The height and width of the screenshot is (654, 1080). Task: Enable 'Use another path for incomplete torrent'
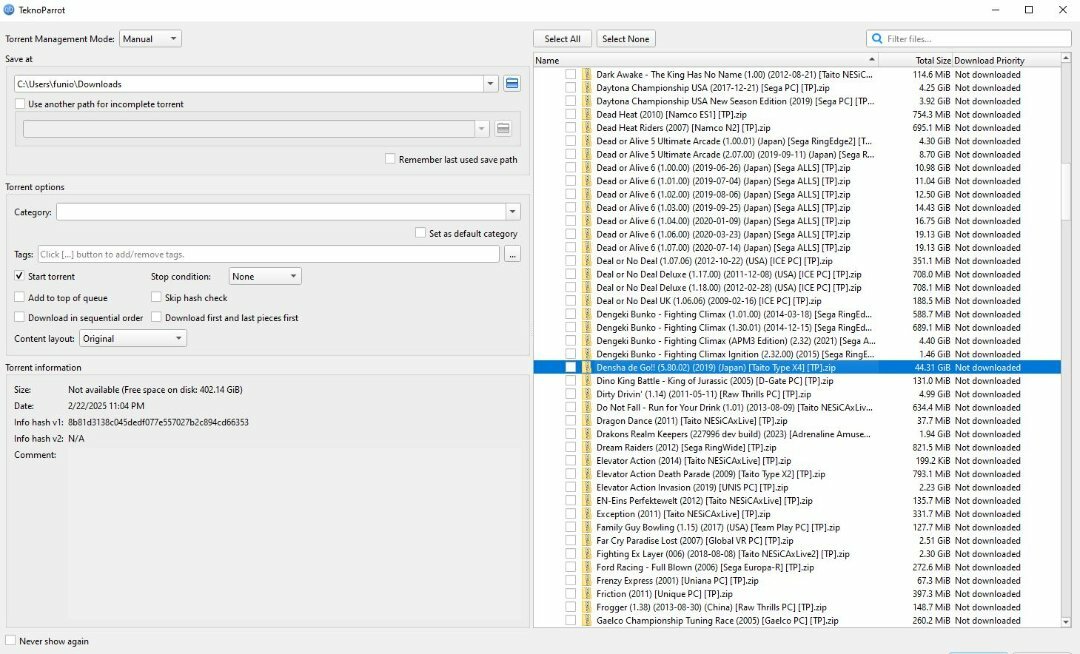20,104
